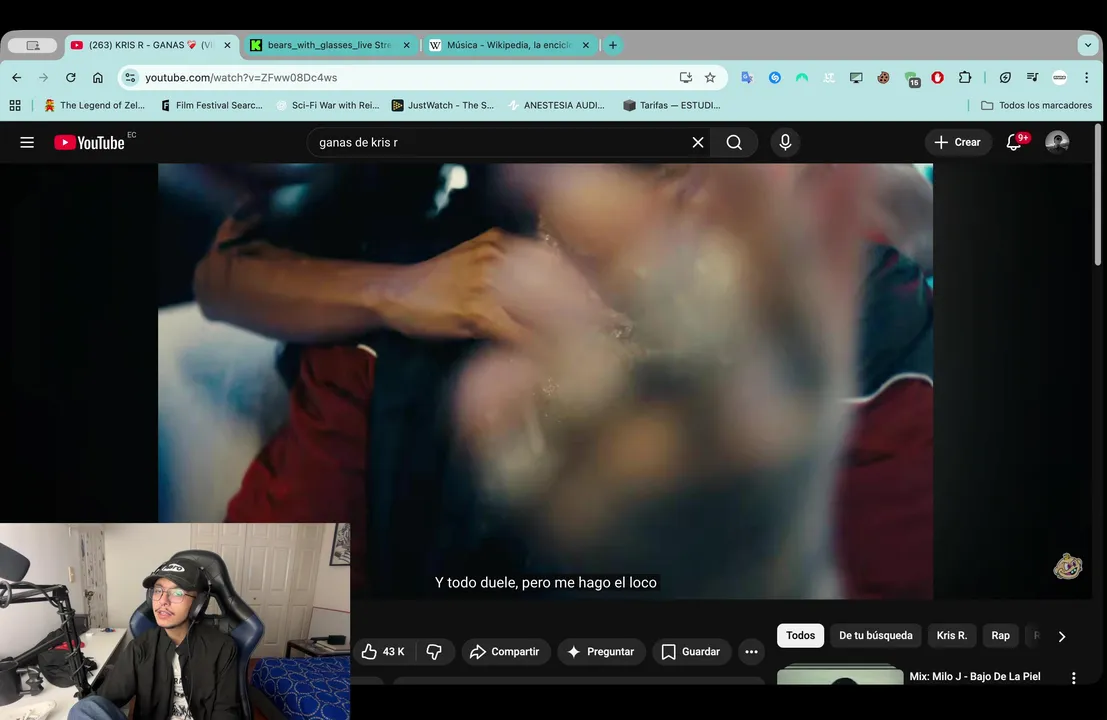Reload the current page

tap(71, 78)
